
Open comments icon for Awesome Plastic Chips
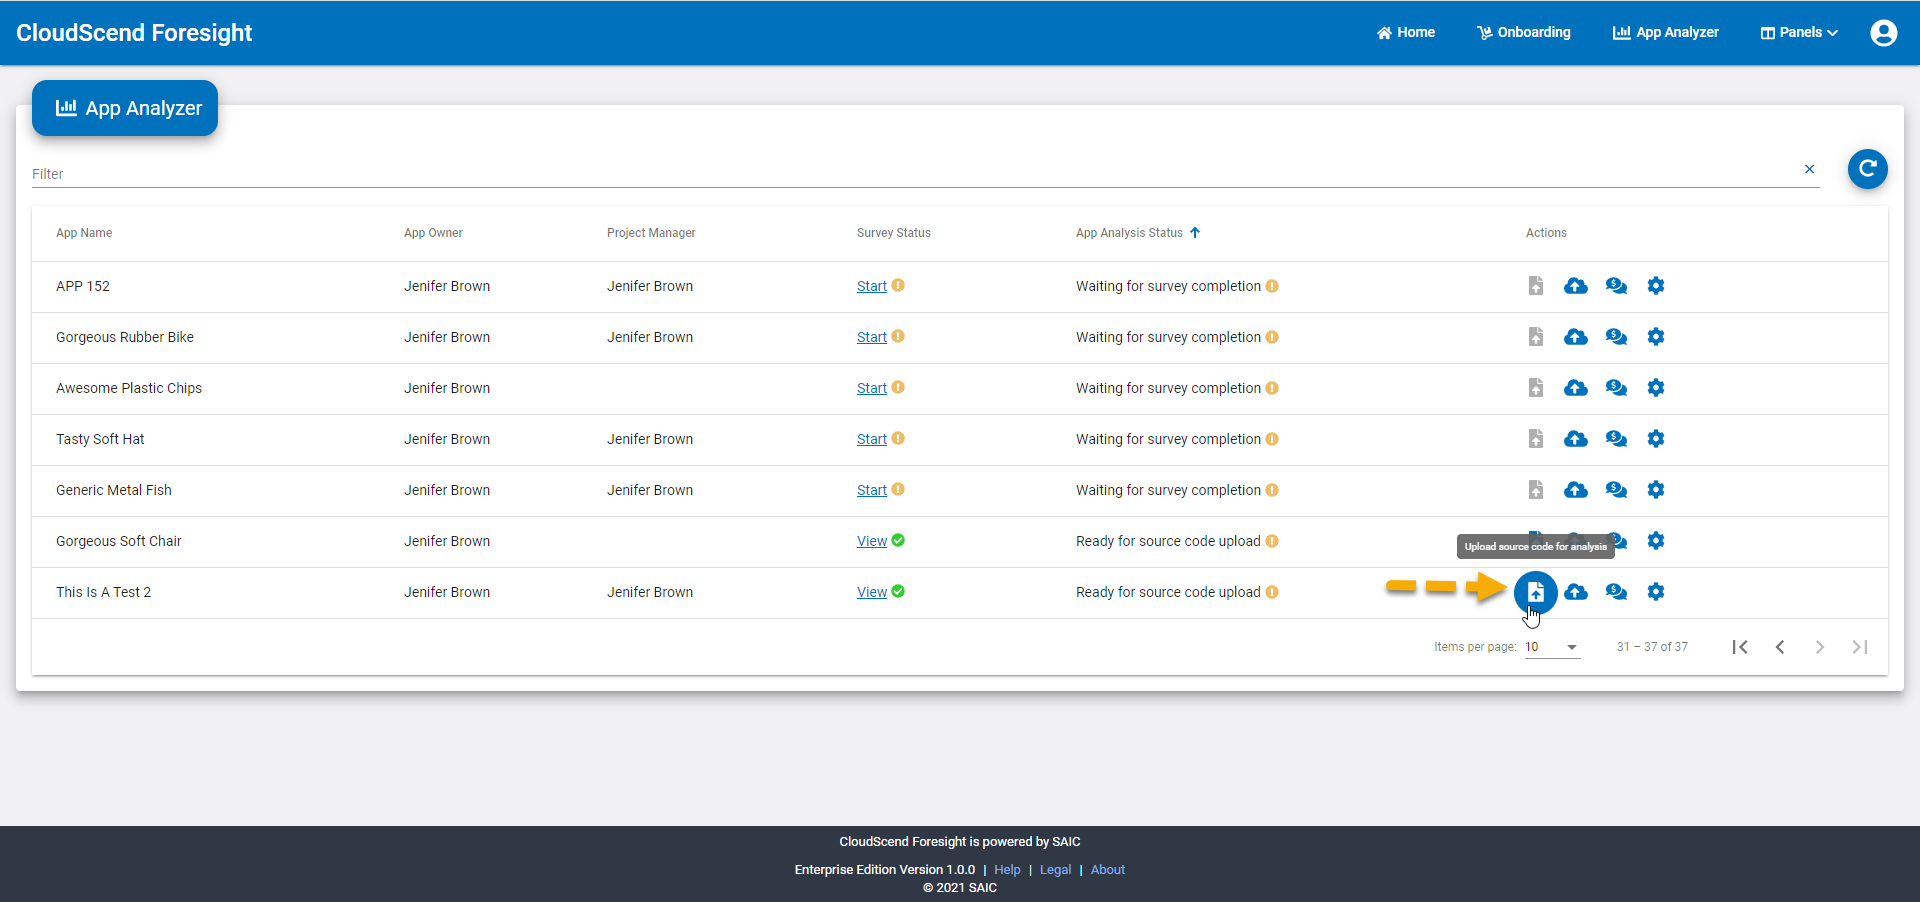point(1616,388)
